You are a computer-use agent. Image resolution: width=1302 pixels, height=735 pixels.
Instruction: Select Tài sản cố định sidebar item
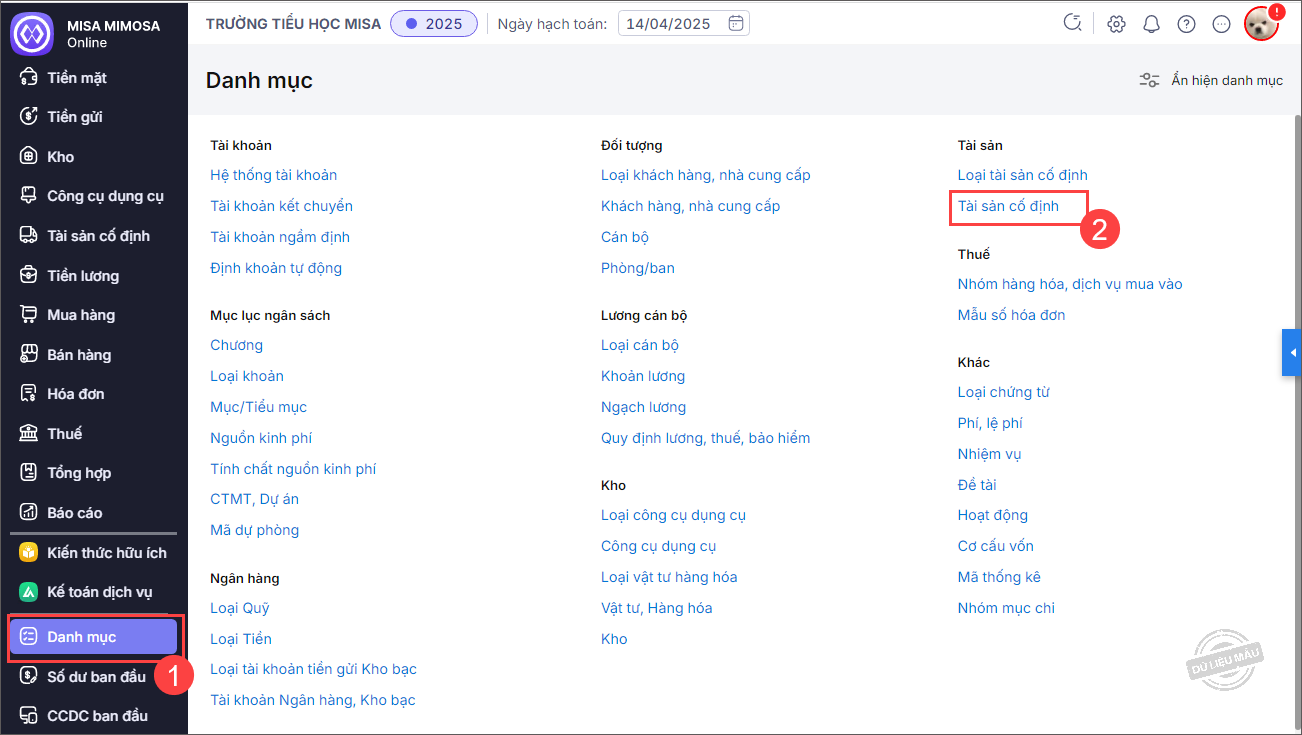pos(98,236)
